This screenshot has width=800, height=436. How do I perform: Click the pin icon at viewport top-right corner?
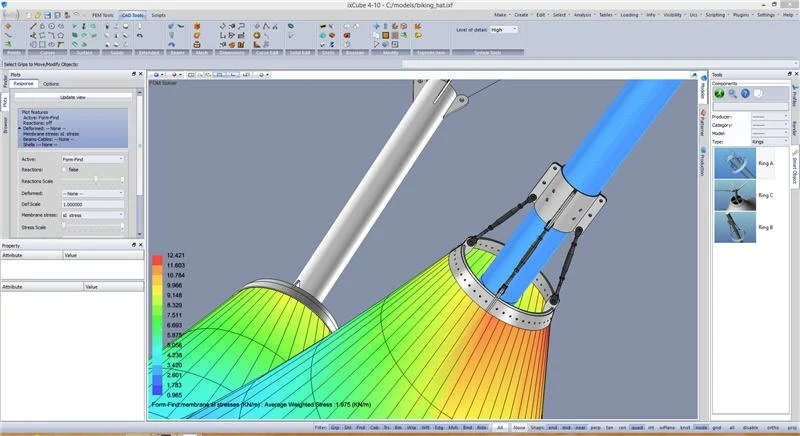(694, 74)
